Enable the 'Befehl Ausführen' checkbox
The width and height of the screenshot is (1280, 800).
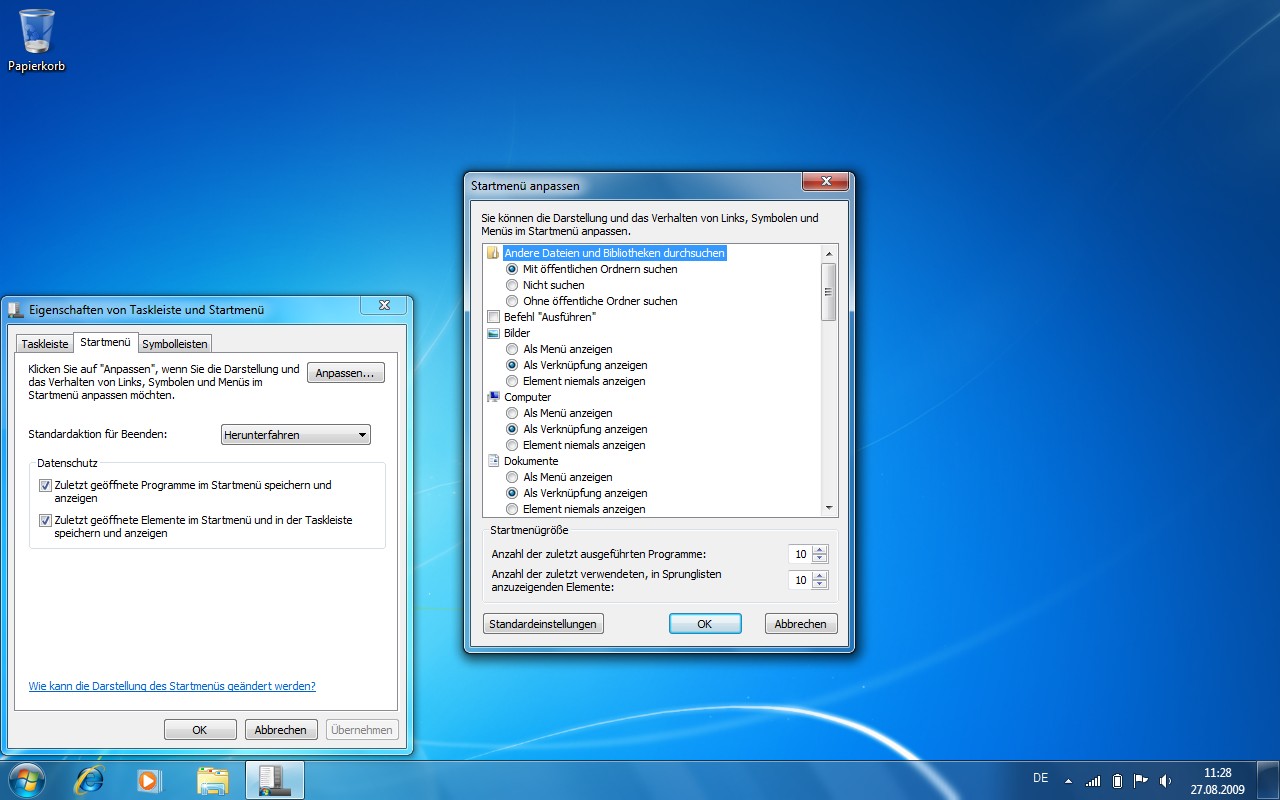pos(493,317)
